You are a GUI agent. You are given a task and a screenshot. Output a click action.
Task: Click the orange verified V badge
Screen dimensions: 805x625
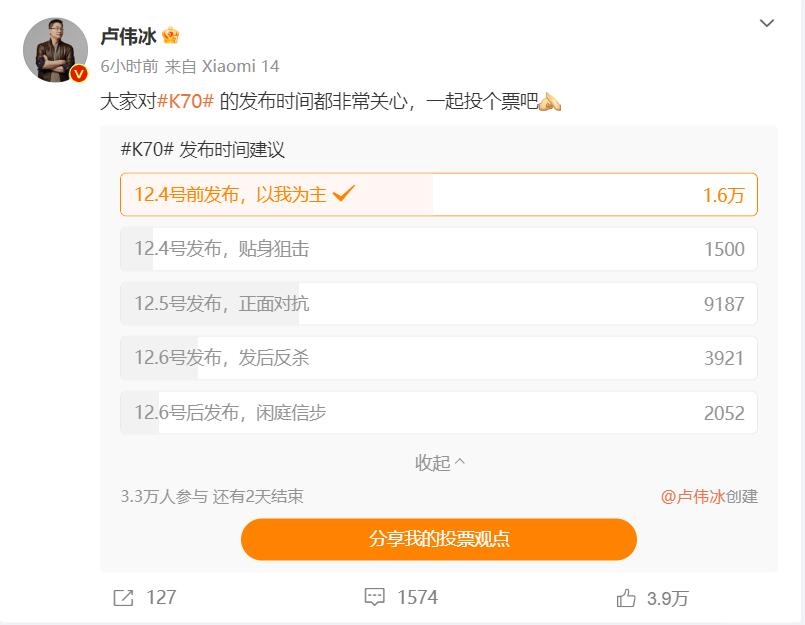78,73
